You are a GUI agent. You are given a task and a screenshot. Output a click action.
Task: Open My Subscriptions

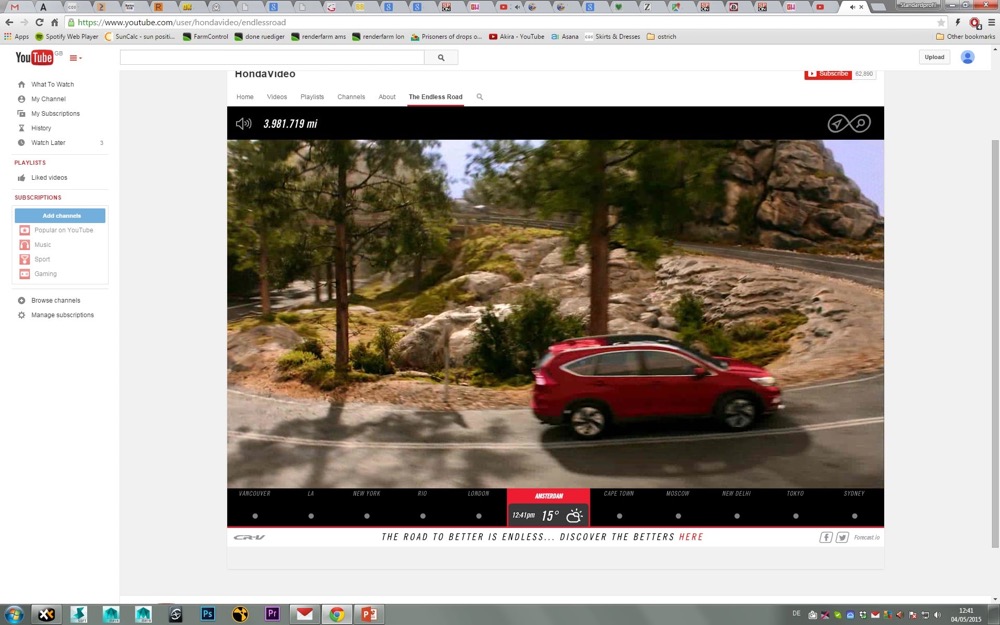pos(55,114)
